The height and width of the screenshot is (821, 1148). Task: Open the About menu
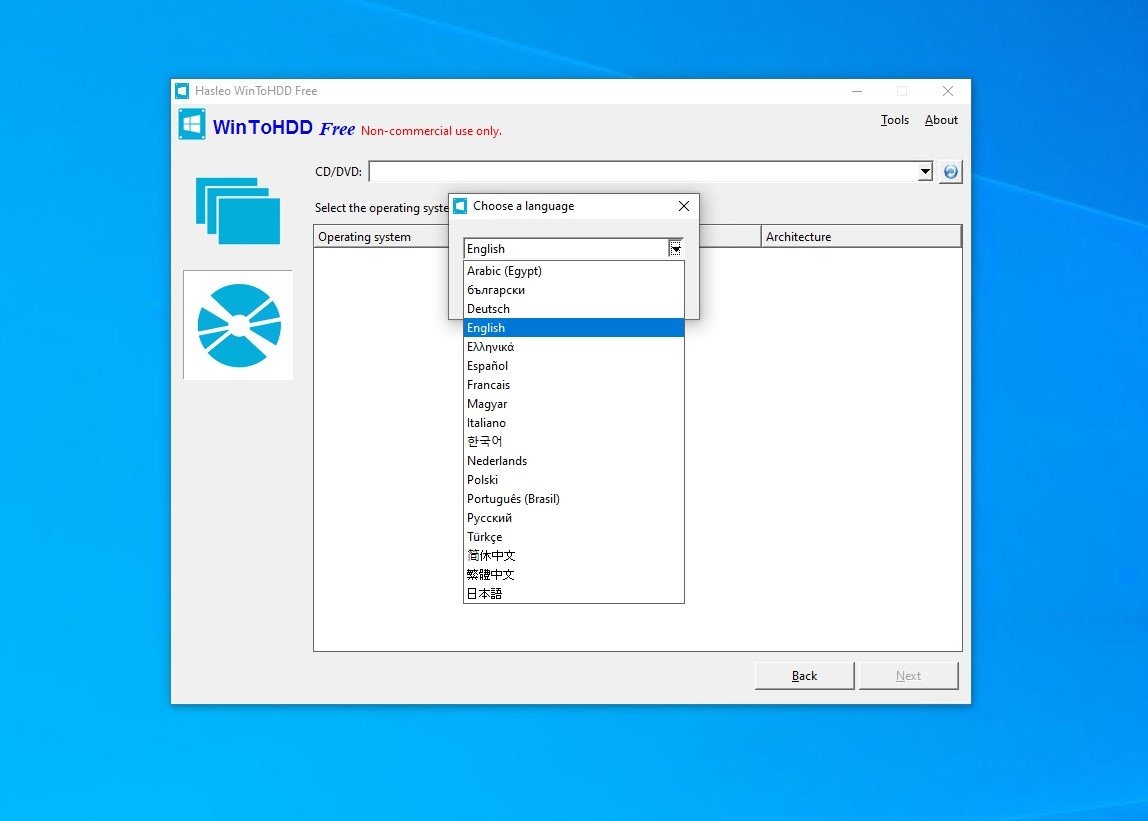pos(942,120)
